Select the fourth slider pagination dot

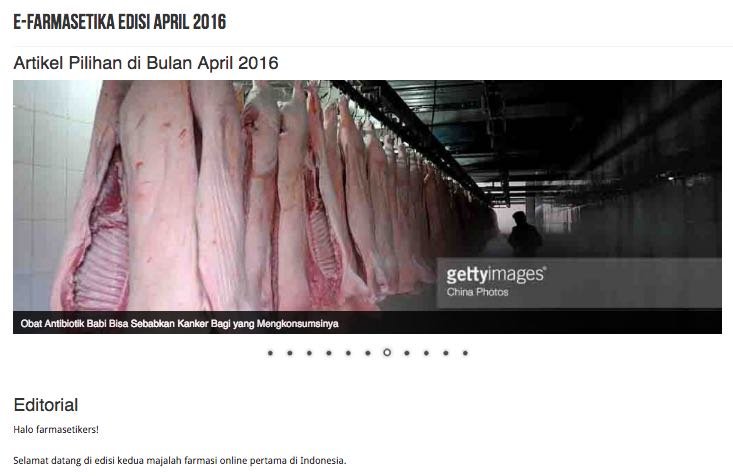329,353
